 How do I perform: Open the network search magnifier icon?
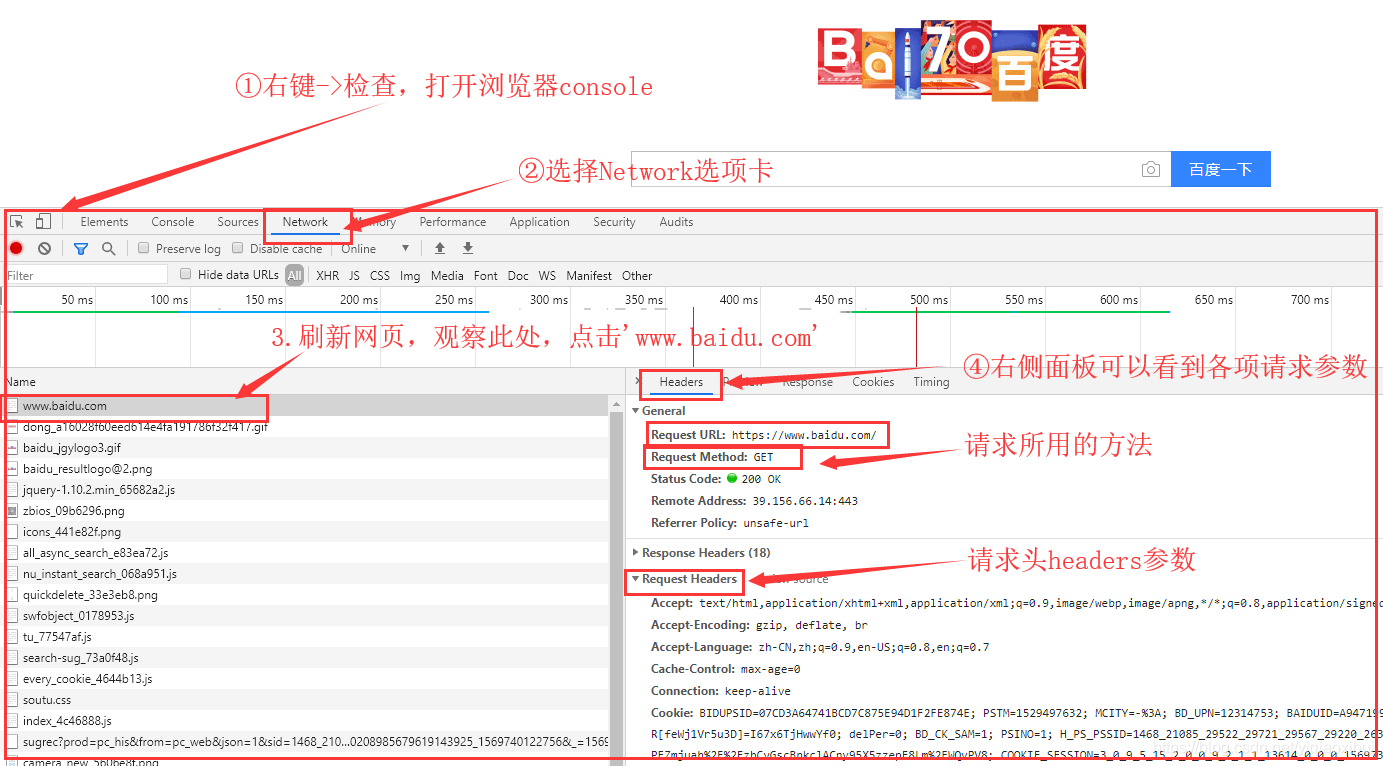click(108, 248)
